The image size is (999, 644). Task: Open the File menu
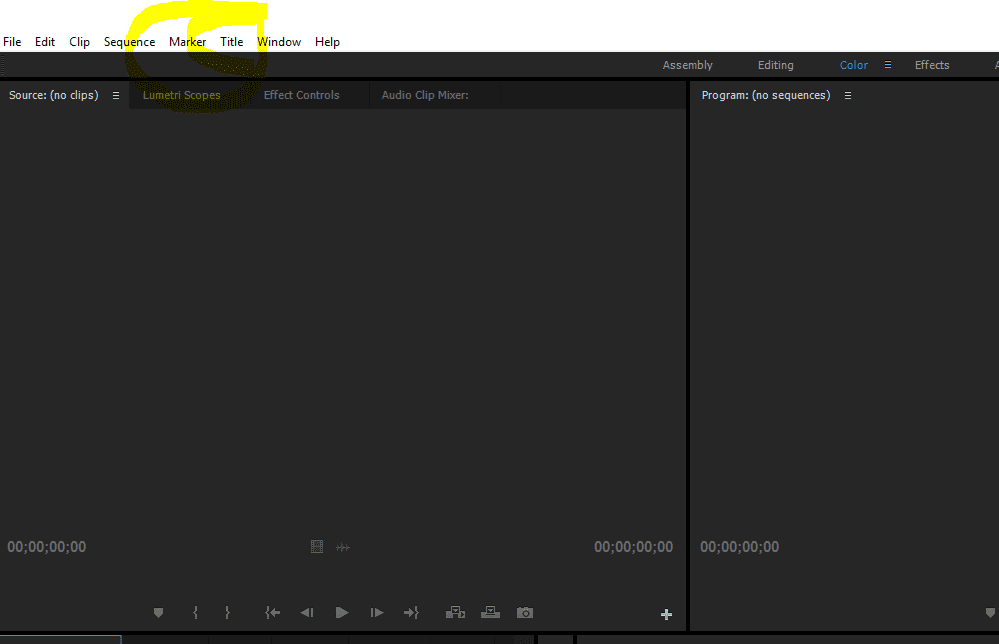pyautogui.click(x=12, y=42)
